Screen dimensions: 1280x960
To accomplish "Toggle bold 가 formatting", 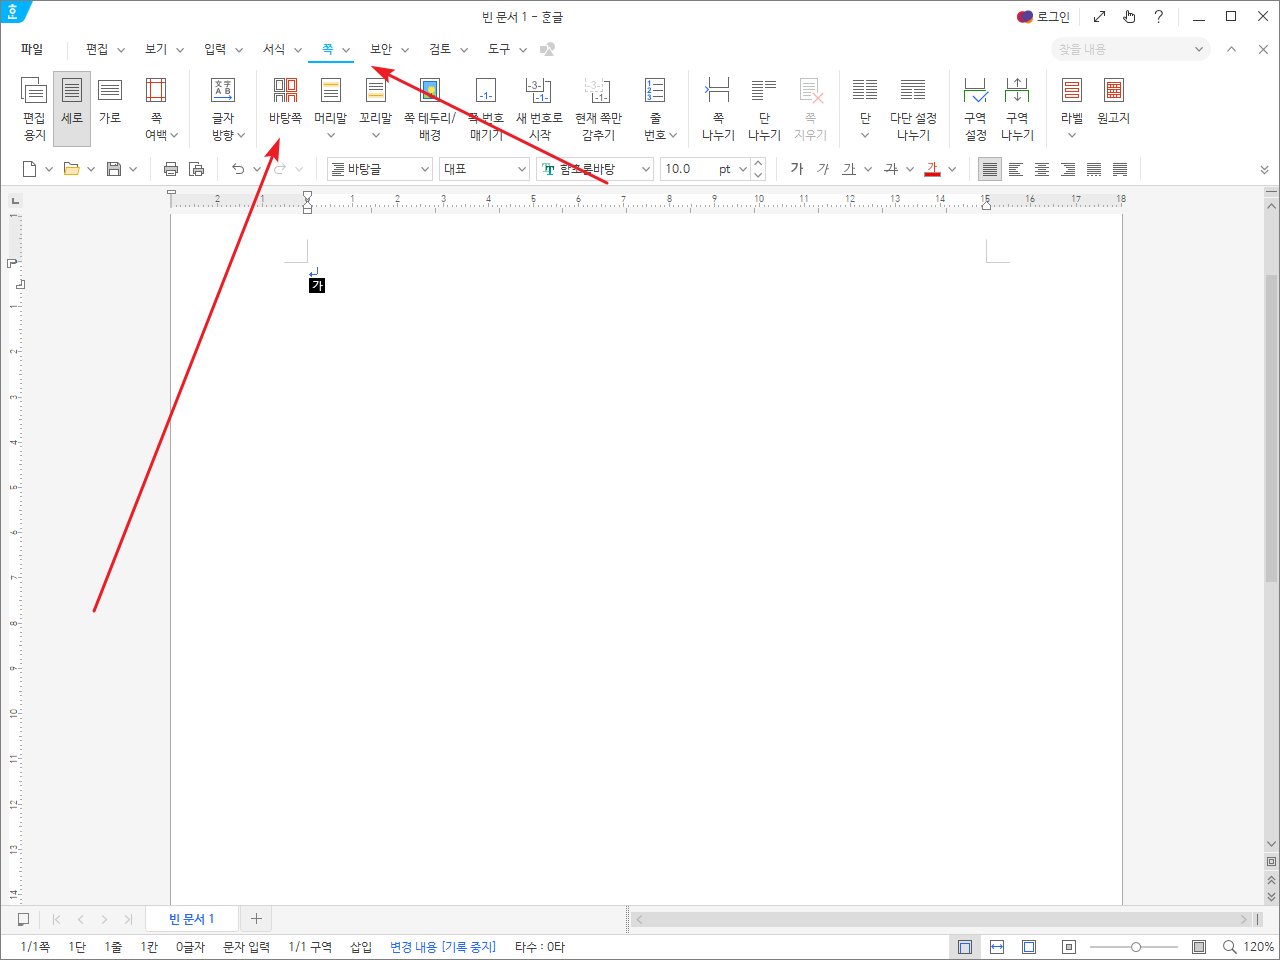I will pyautogui.click(x=797, y=169).
